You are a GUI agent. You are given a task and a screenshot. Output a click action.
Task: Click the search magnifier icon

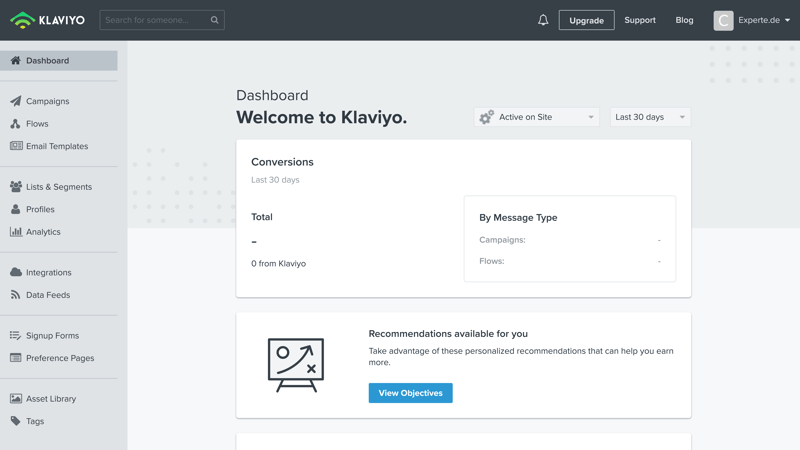coord(214,20)
